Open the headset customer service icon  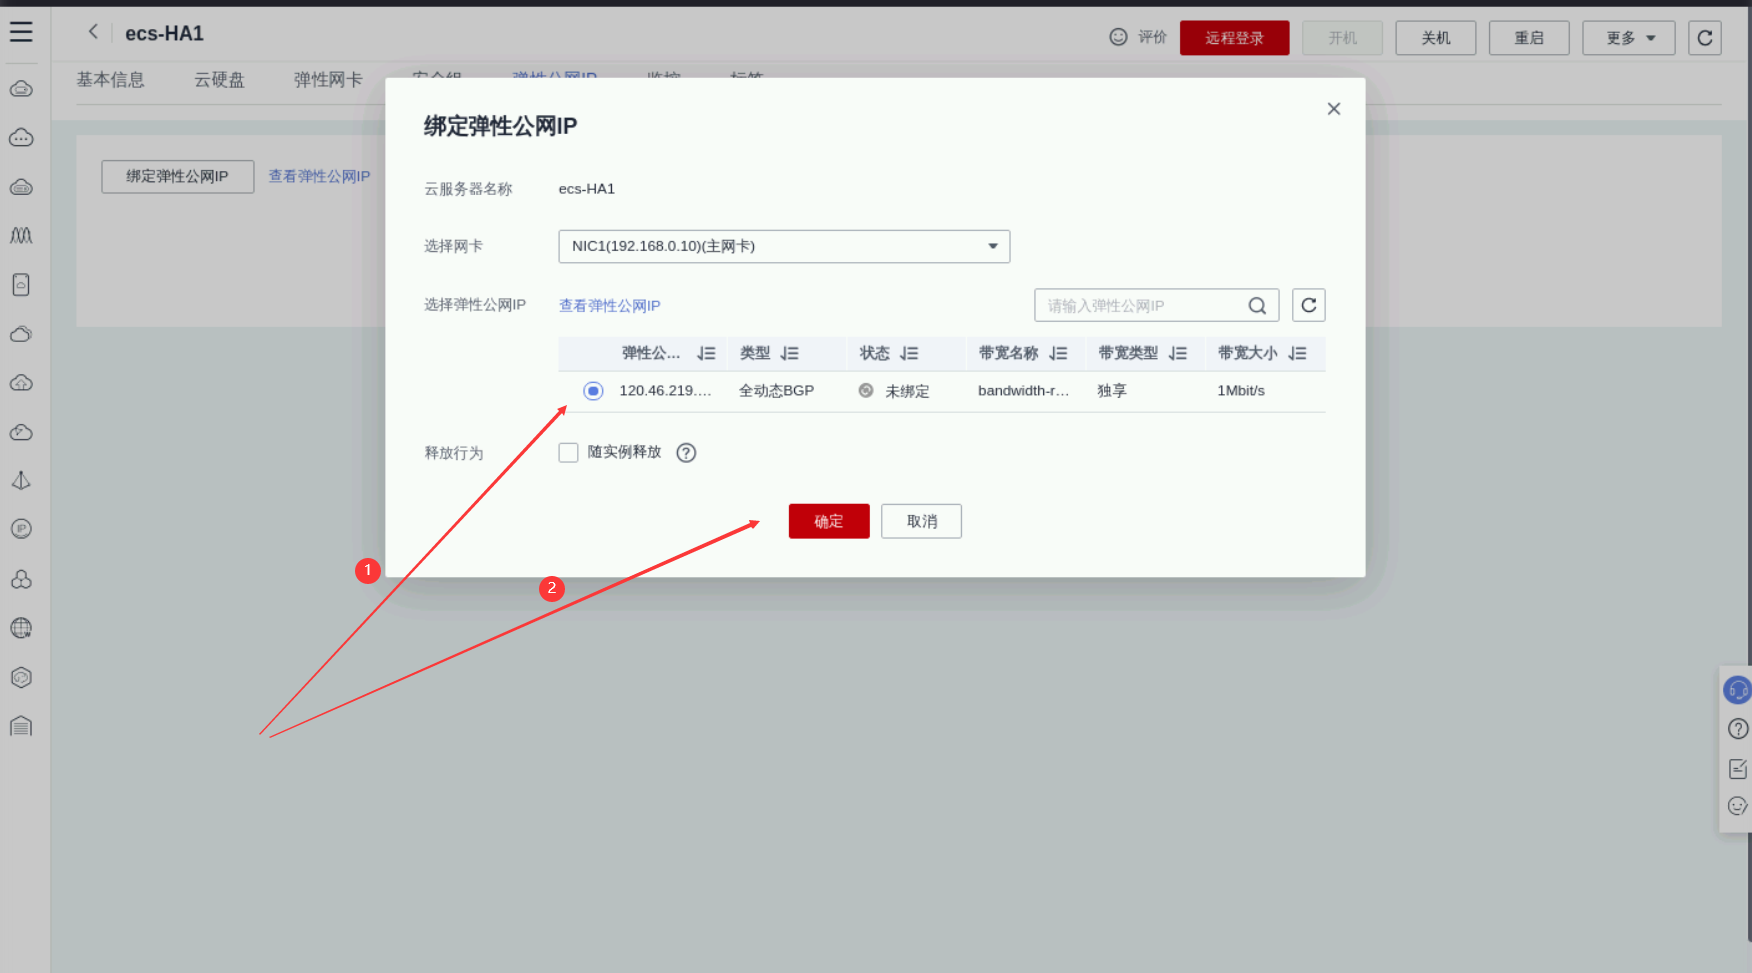point(1738,690)
